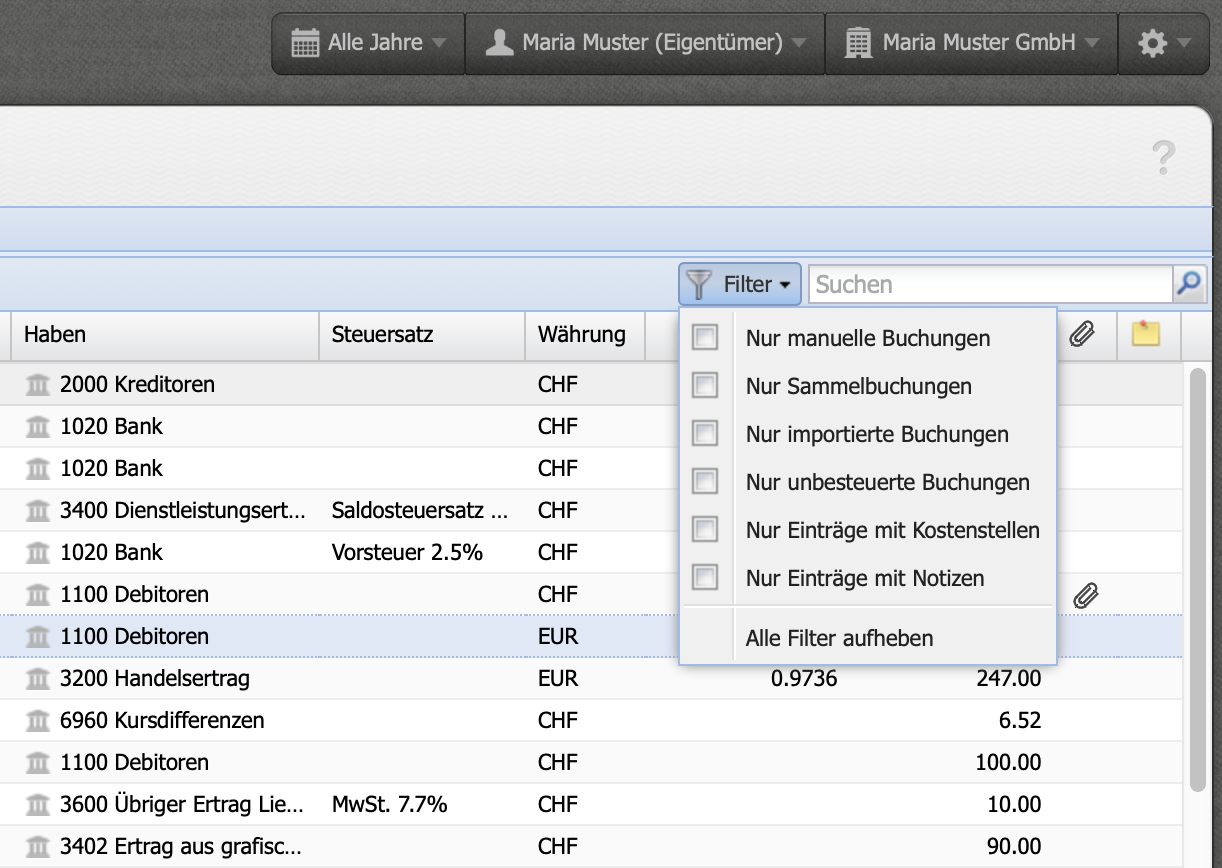
Task: Enable Nur Einträge mit Notizen
Action: pyautogui.click(x=705, y=577)
